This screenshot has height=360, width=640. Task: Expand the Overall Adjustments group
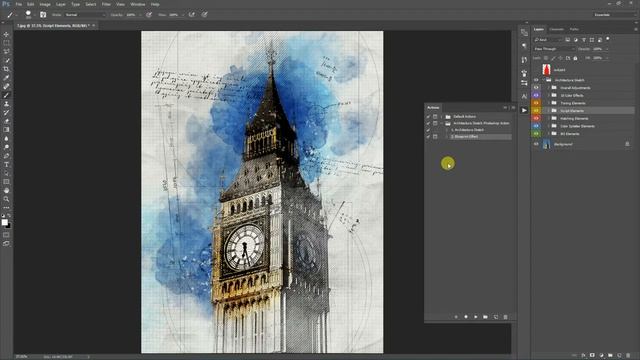[x=548, y=88]
